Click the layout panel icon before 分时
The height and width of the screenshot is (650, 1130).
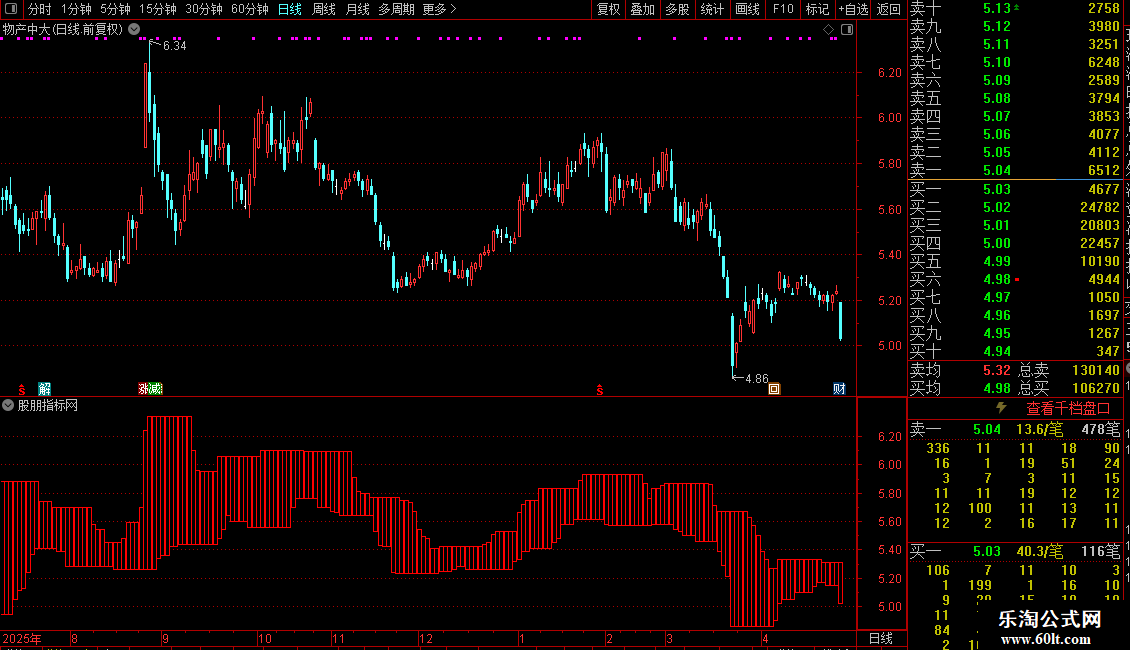pos(11,9)
